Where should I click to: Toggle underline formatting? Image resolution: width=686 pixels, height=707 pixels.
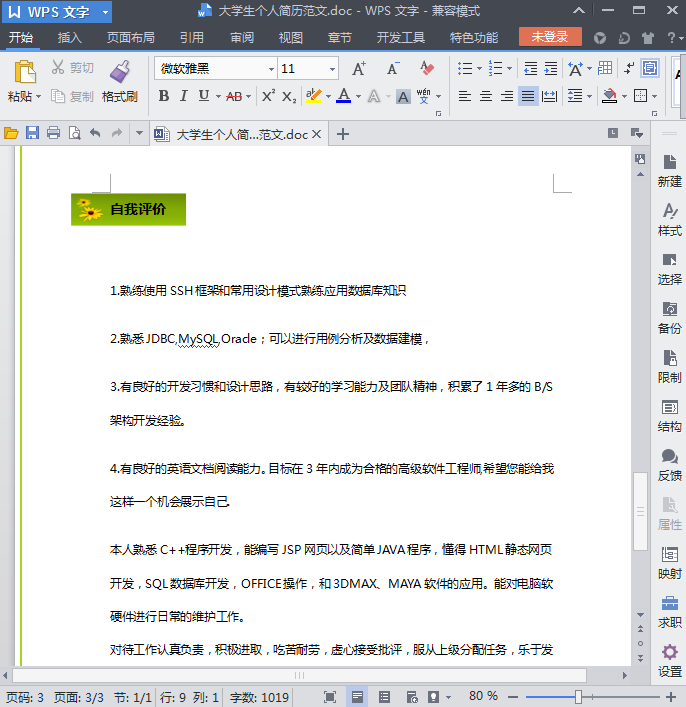coord(204,96)
